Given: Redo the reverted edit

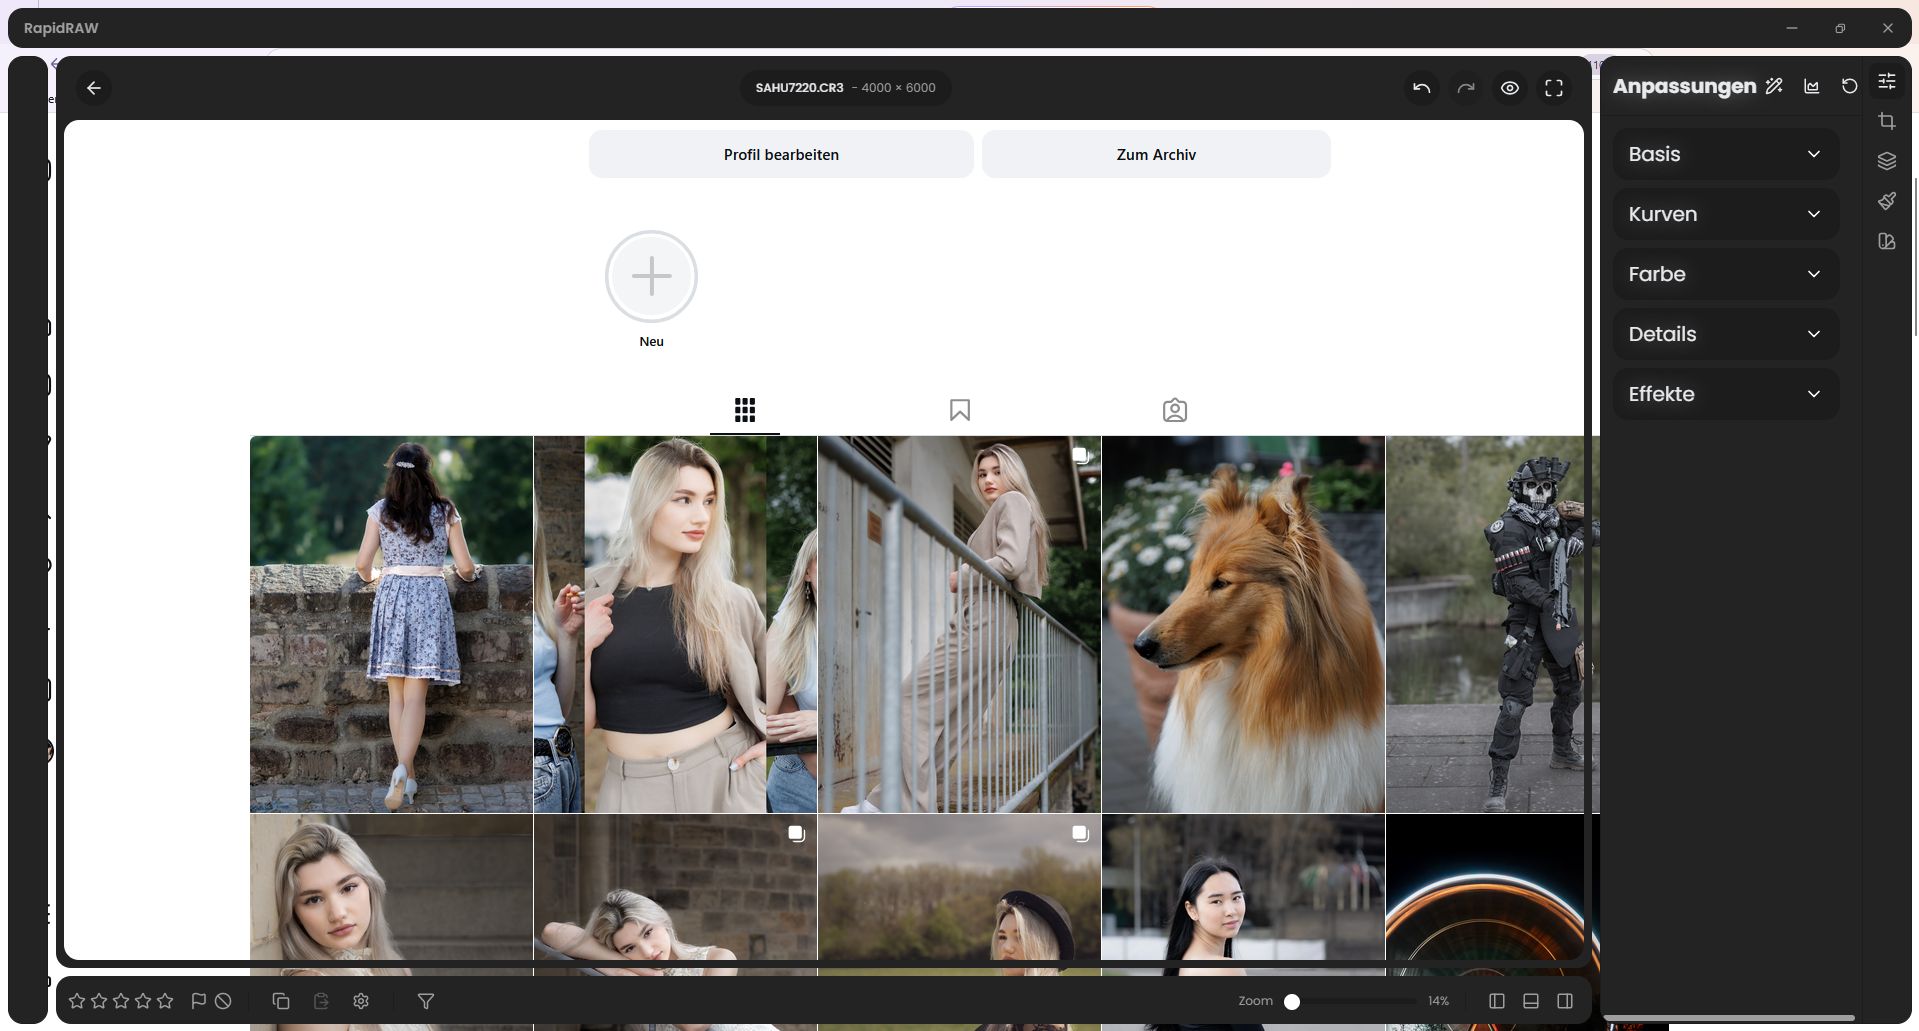Looking at the screenshot, I should (x=1465, y=88).
